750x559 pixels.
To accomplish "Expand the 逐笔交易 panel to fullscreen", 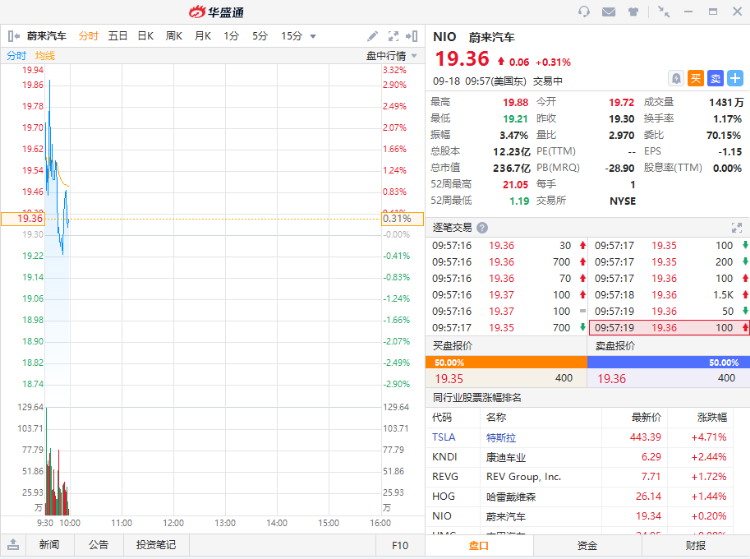I will [737, 228].
